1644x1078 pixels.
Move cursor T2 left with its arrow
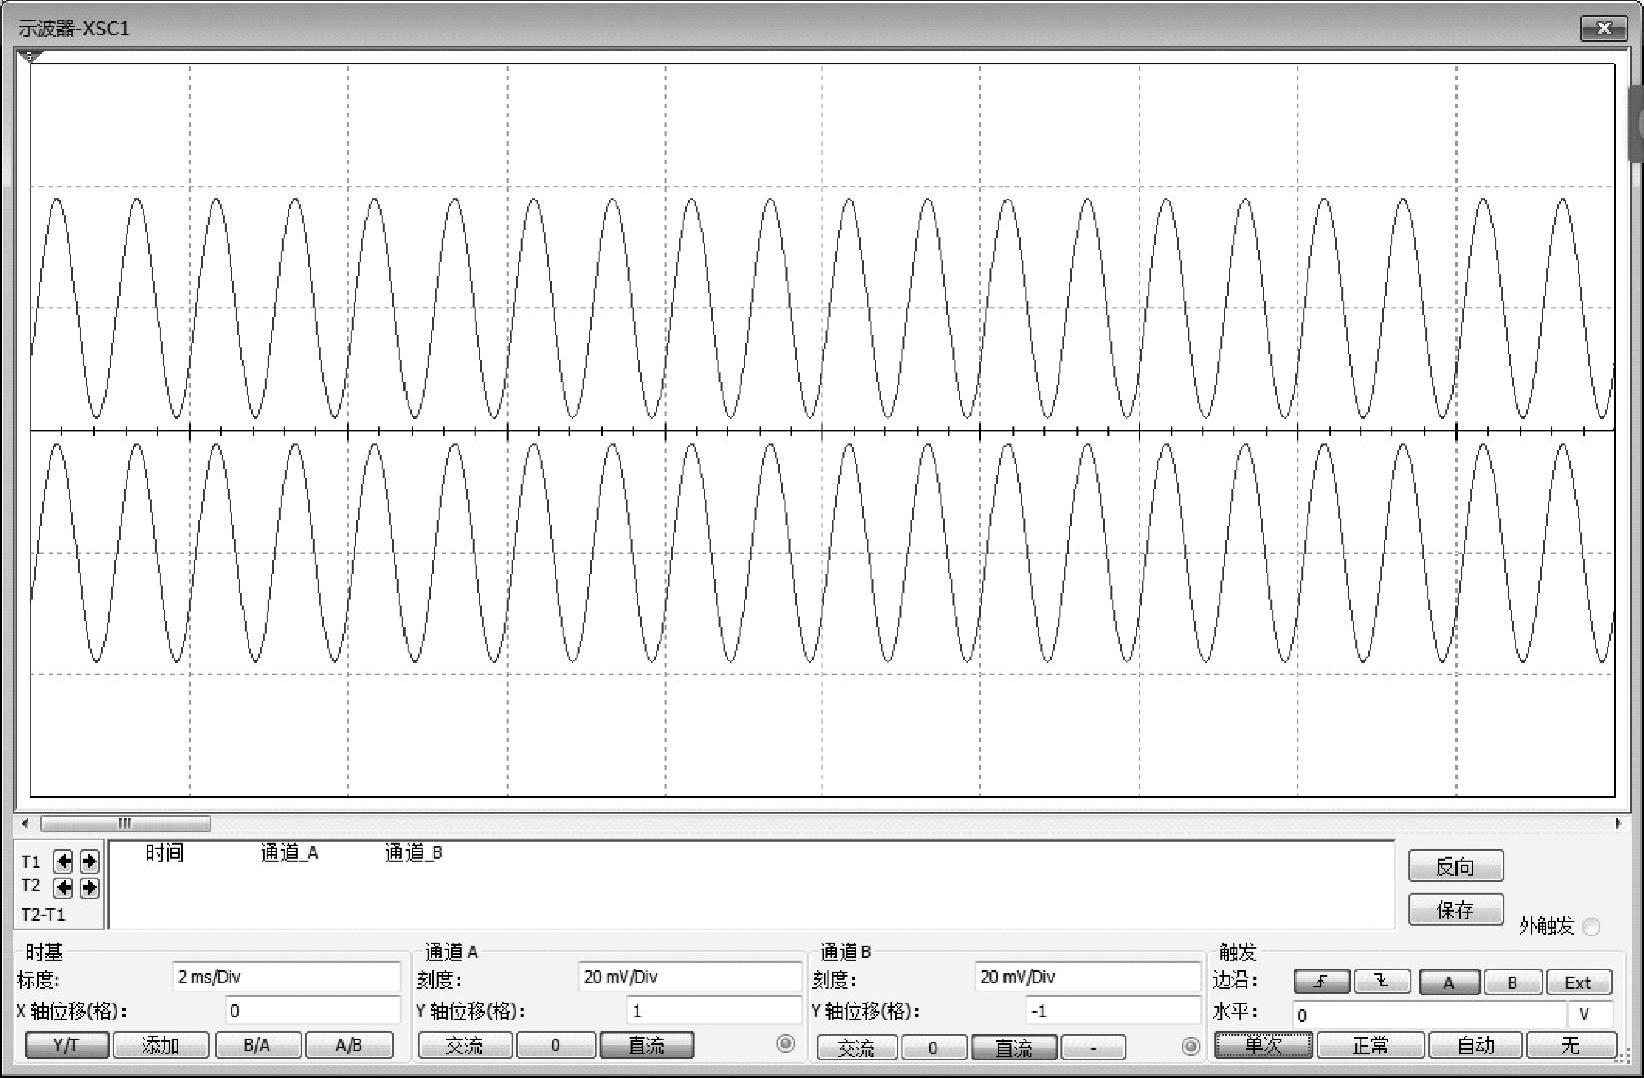click(63, 887)
